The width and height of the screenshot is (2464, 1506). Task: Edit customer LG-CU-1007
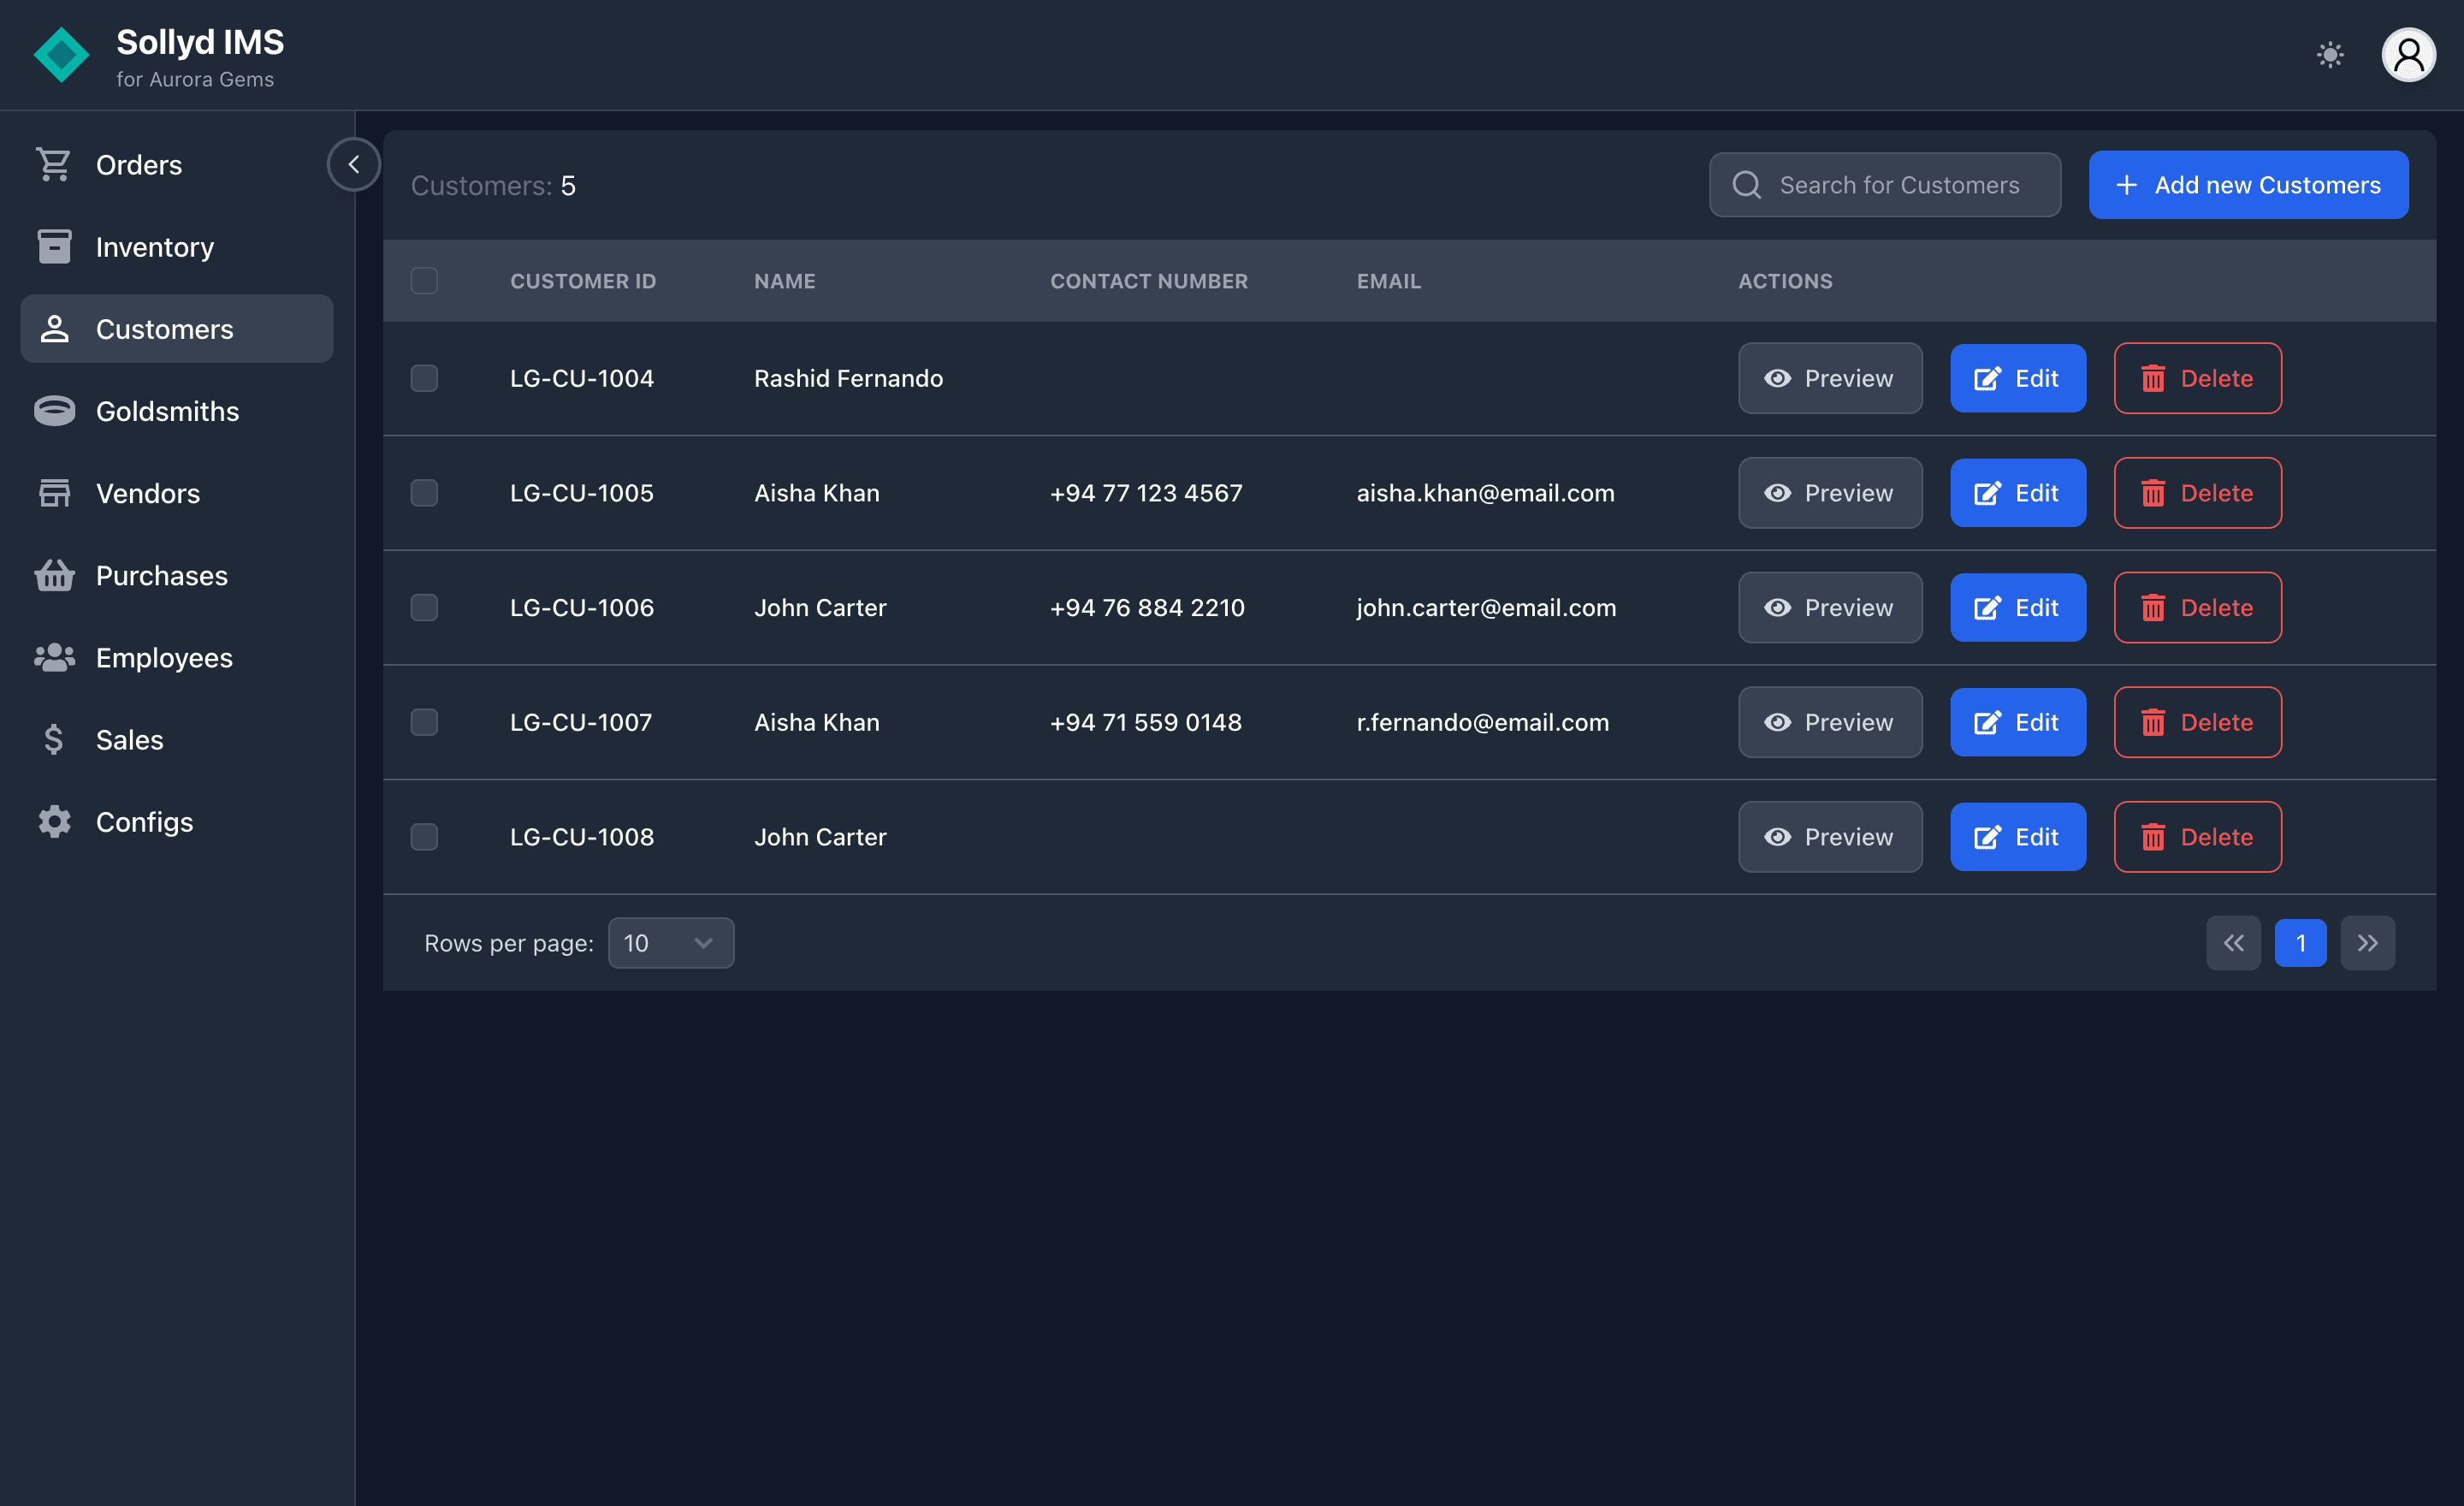point(2017,722)
